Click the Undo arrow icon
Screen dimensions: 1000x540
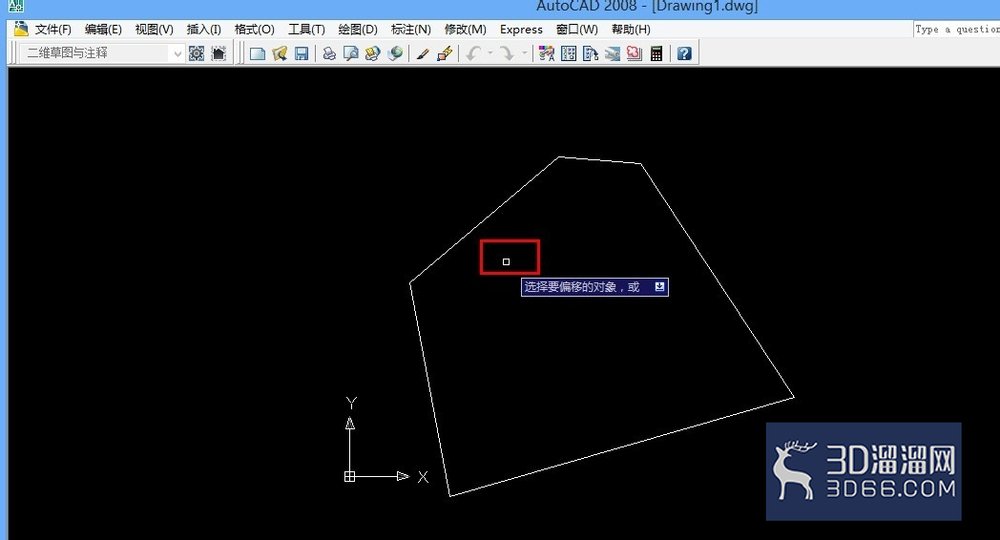click(473, 54)
